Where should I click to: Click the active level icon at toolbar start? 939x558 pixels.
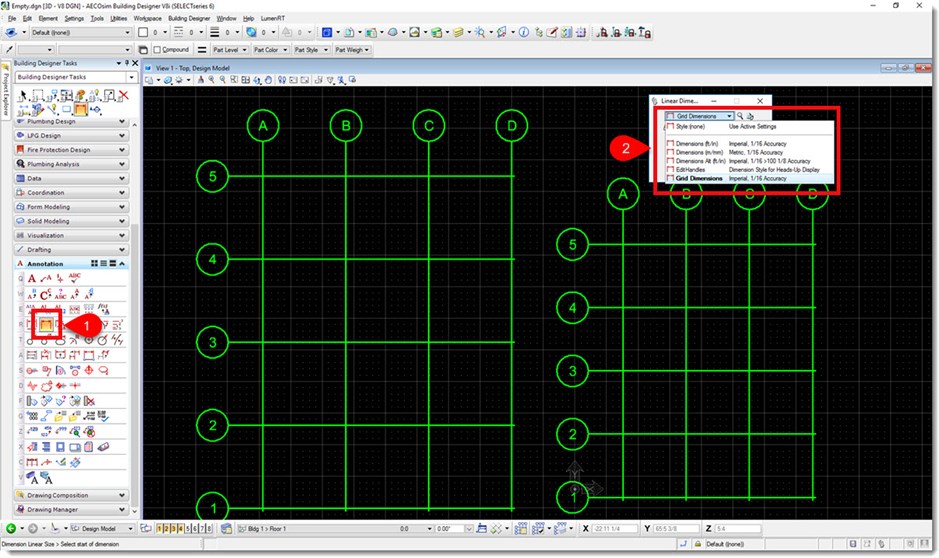point(11,32)
